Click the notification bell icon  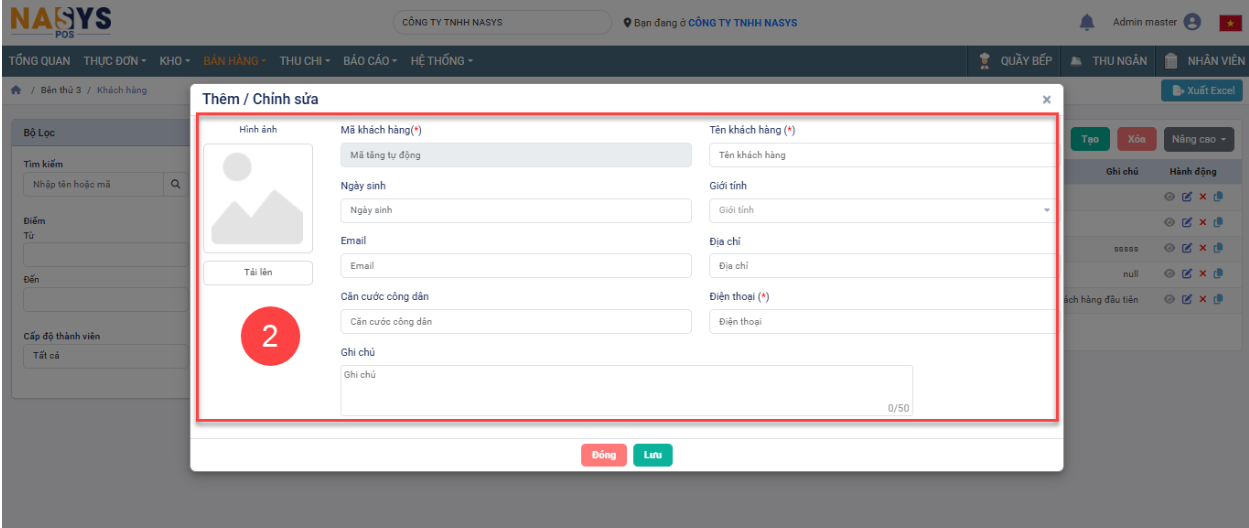[1087, 22]
